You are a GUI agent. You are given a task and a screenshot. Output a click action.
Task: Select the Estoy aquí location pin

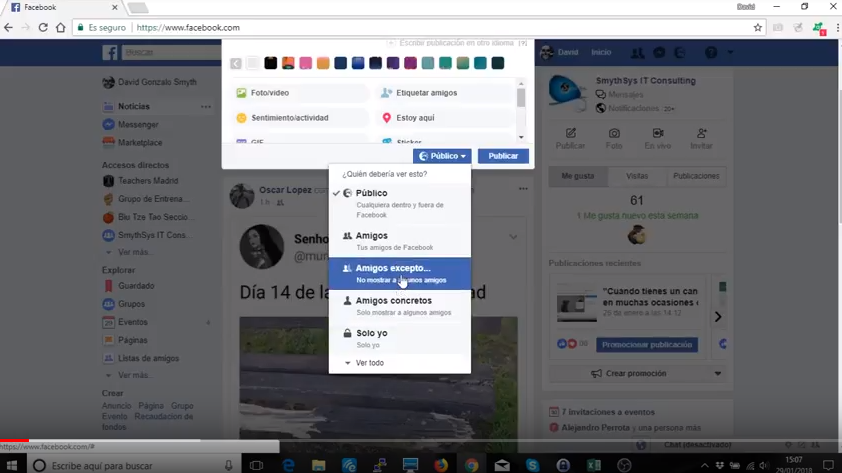tap(386, 118)
